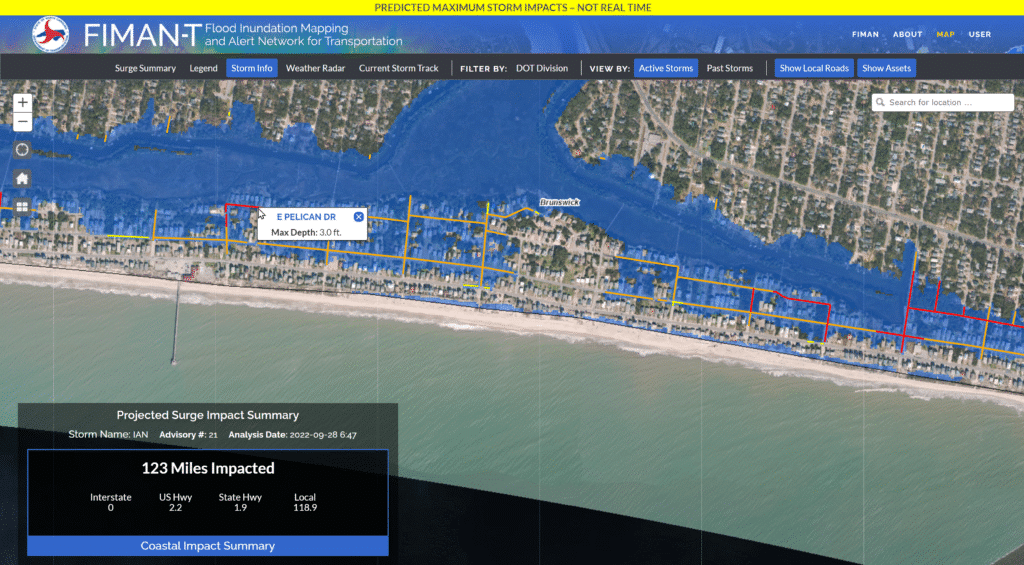Toggle Show Local Roads on
The width and height of the screenshot is (1024, 565).
(x=814, y=68)
